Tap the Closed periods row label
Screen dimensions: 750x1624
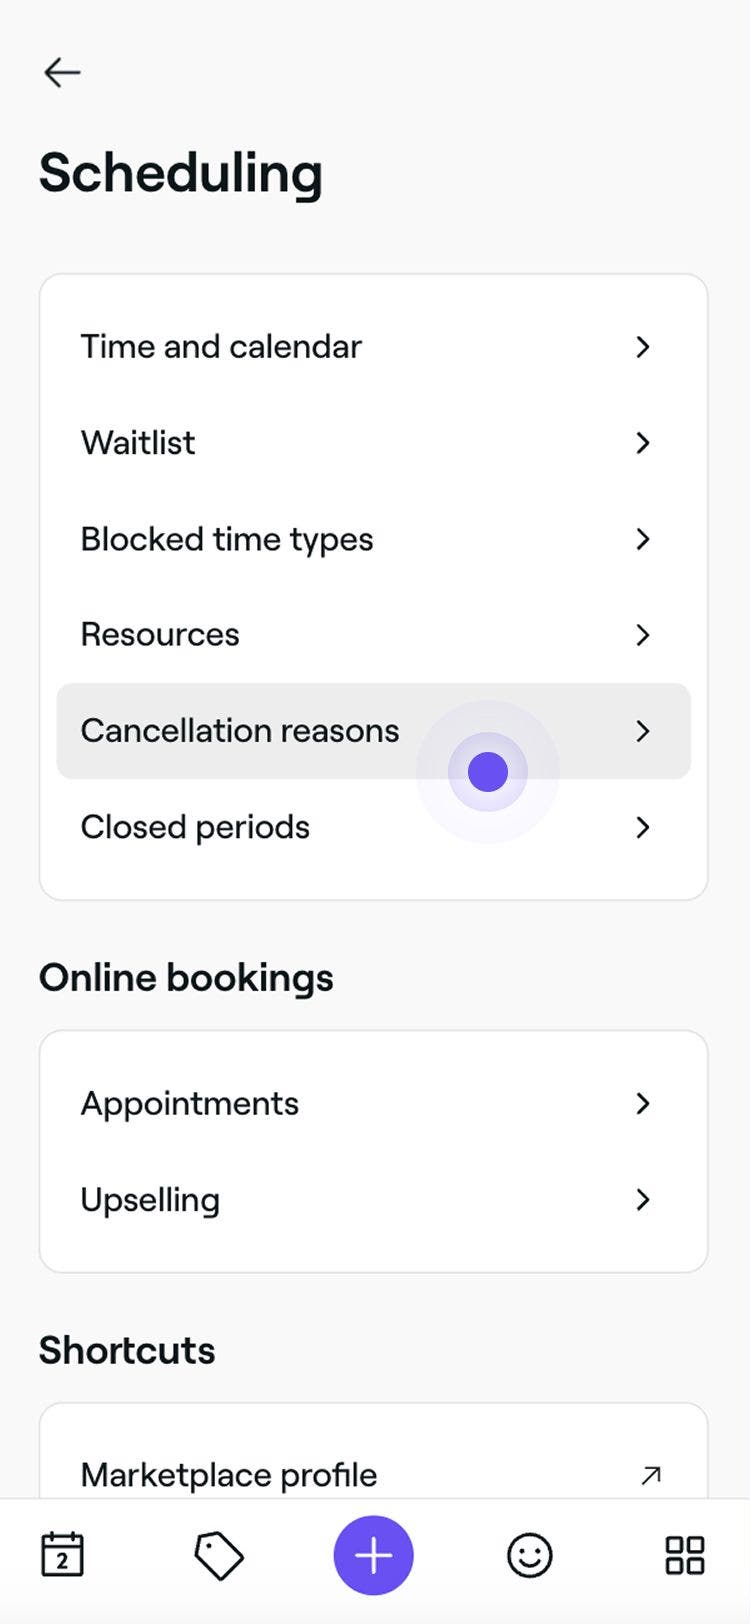point(195,827)
